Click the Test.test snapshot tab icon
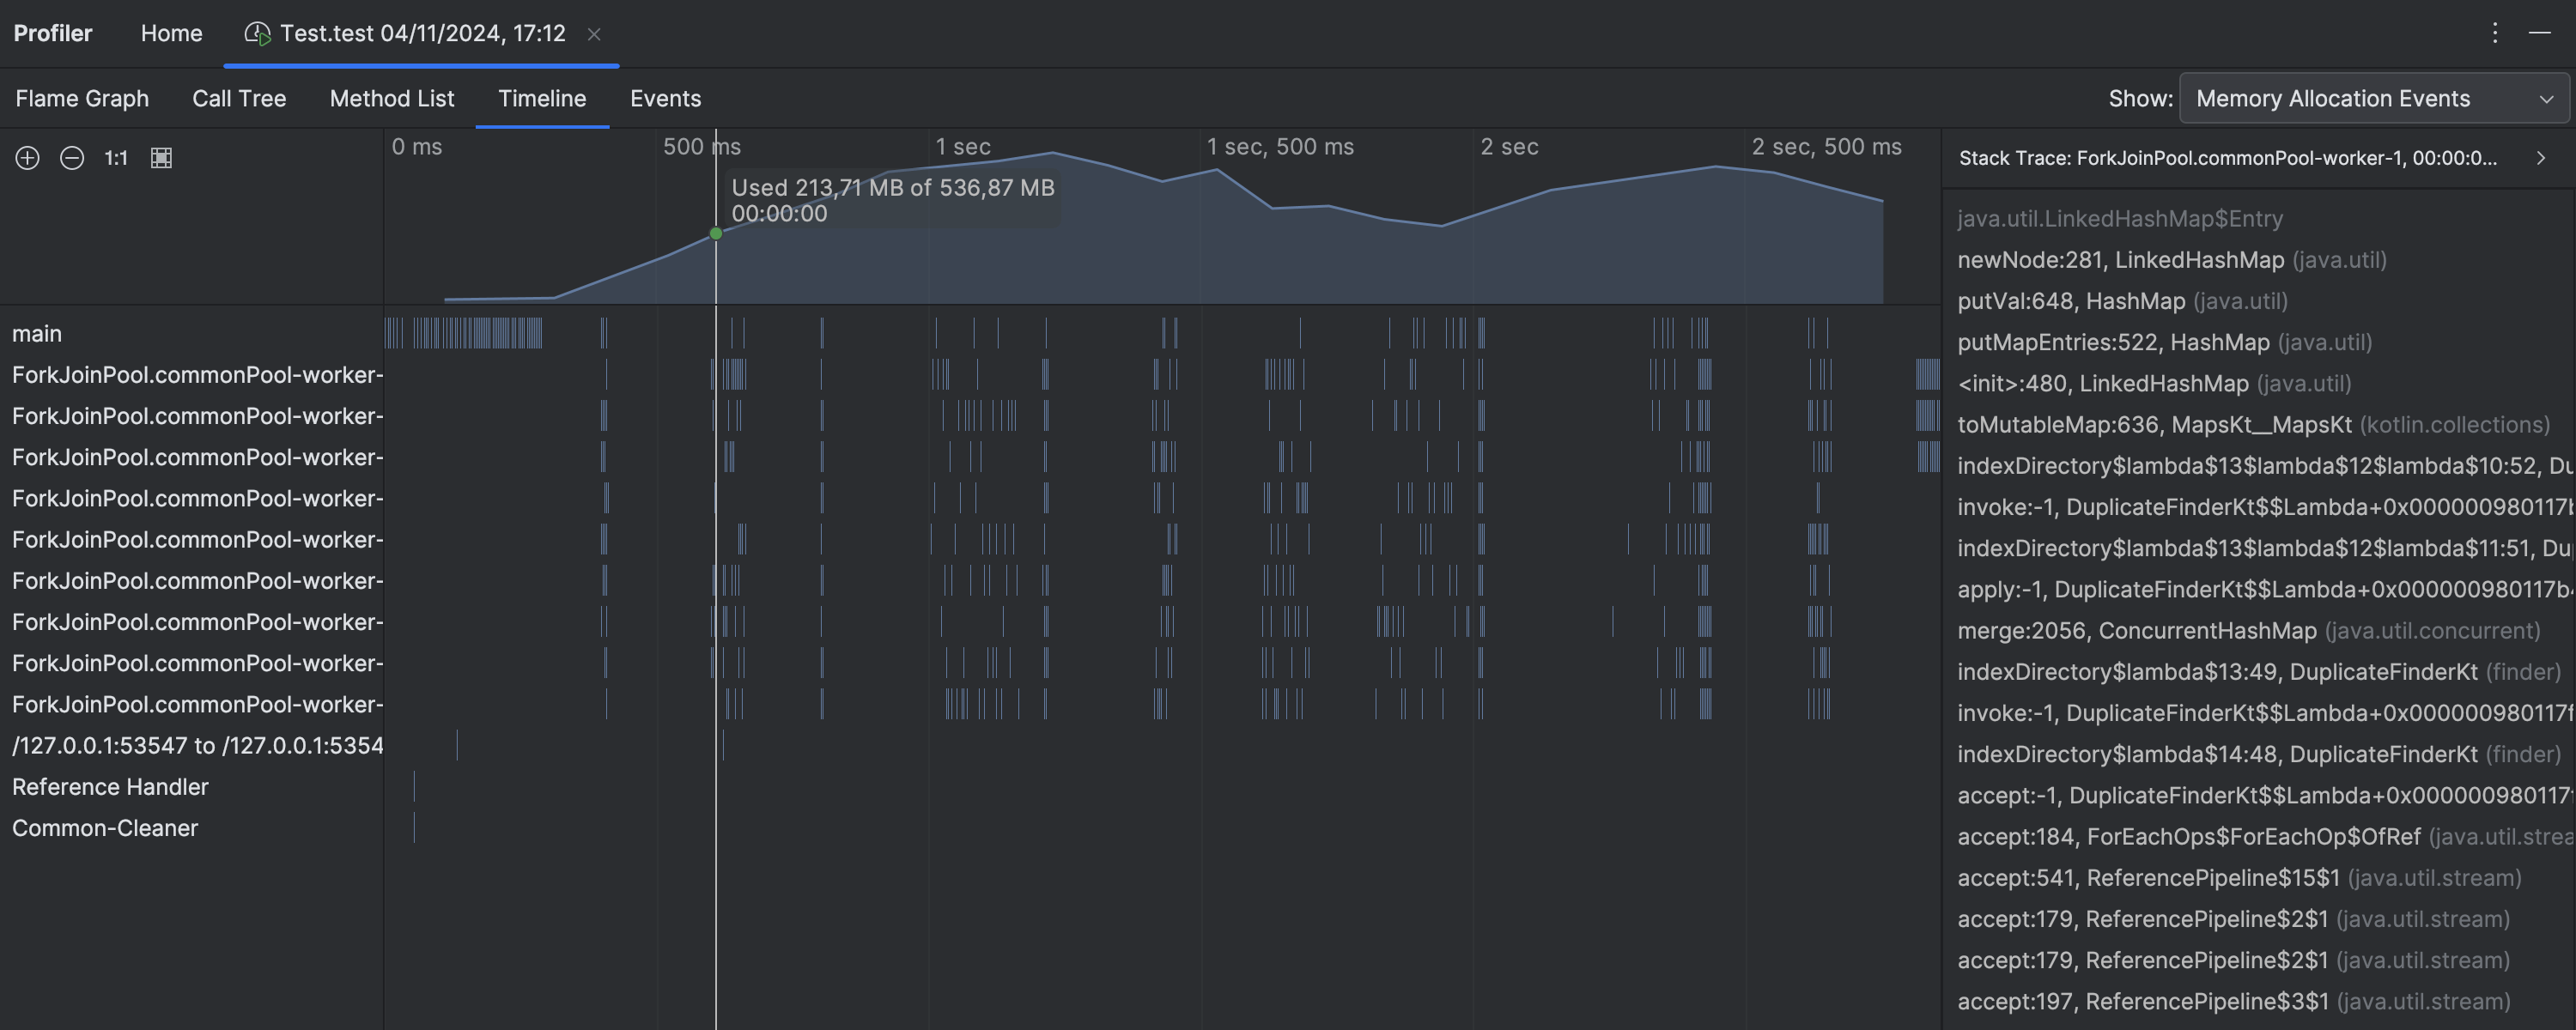 coord(257,34)
